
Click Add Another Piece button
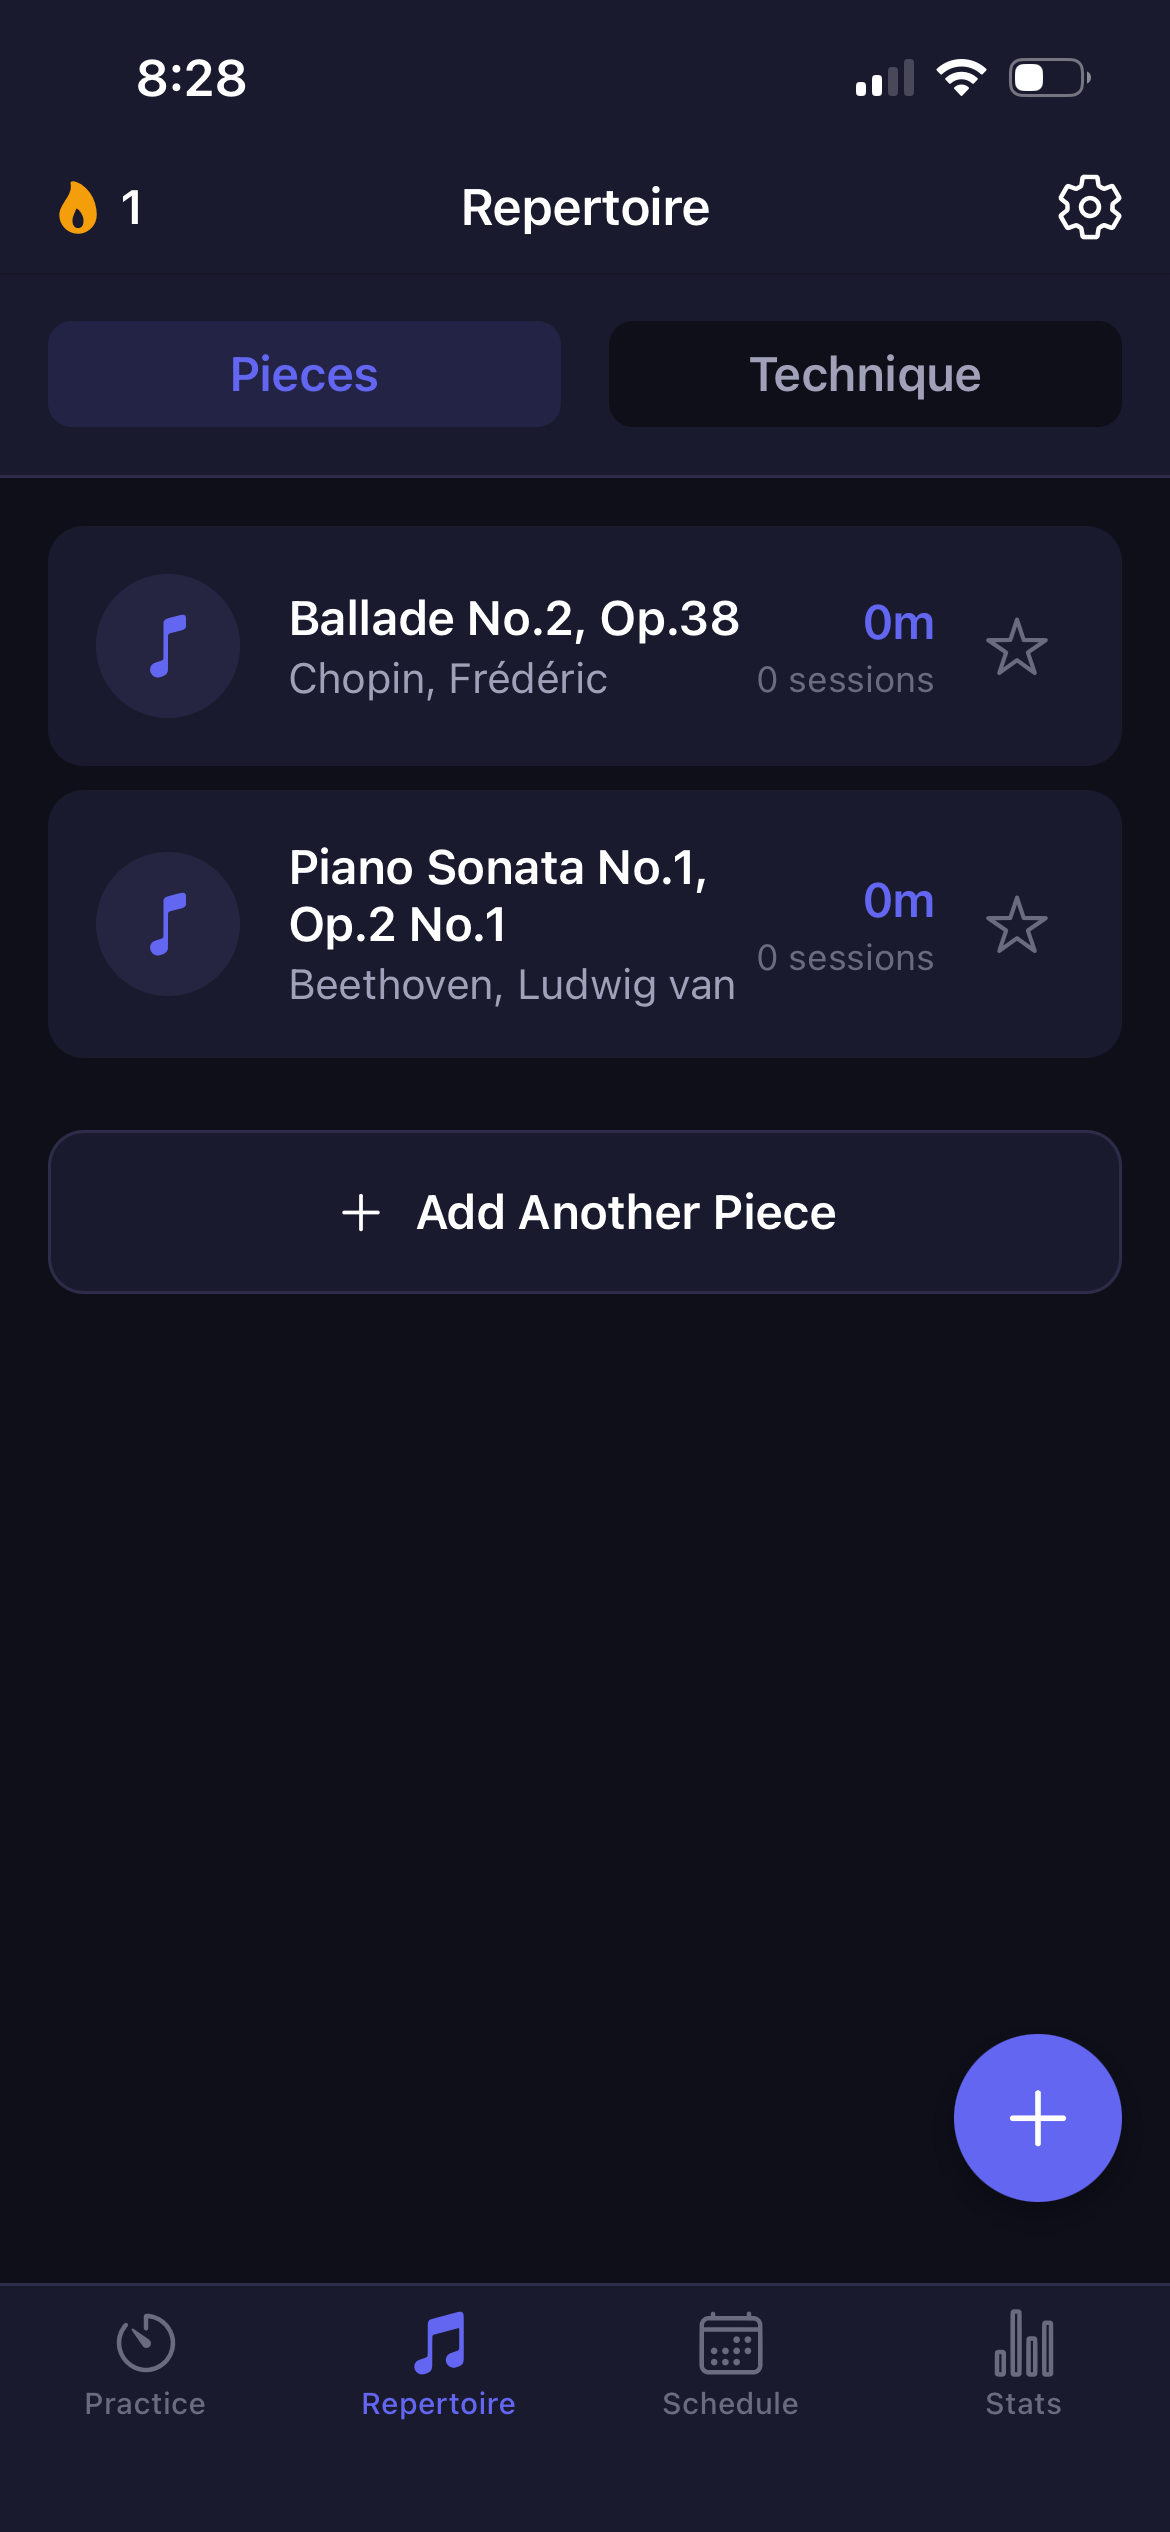coord(585,1212)
